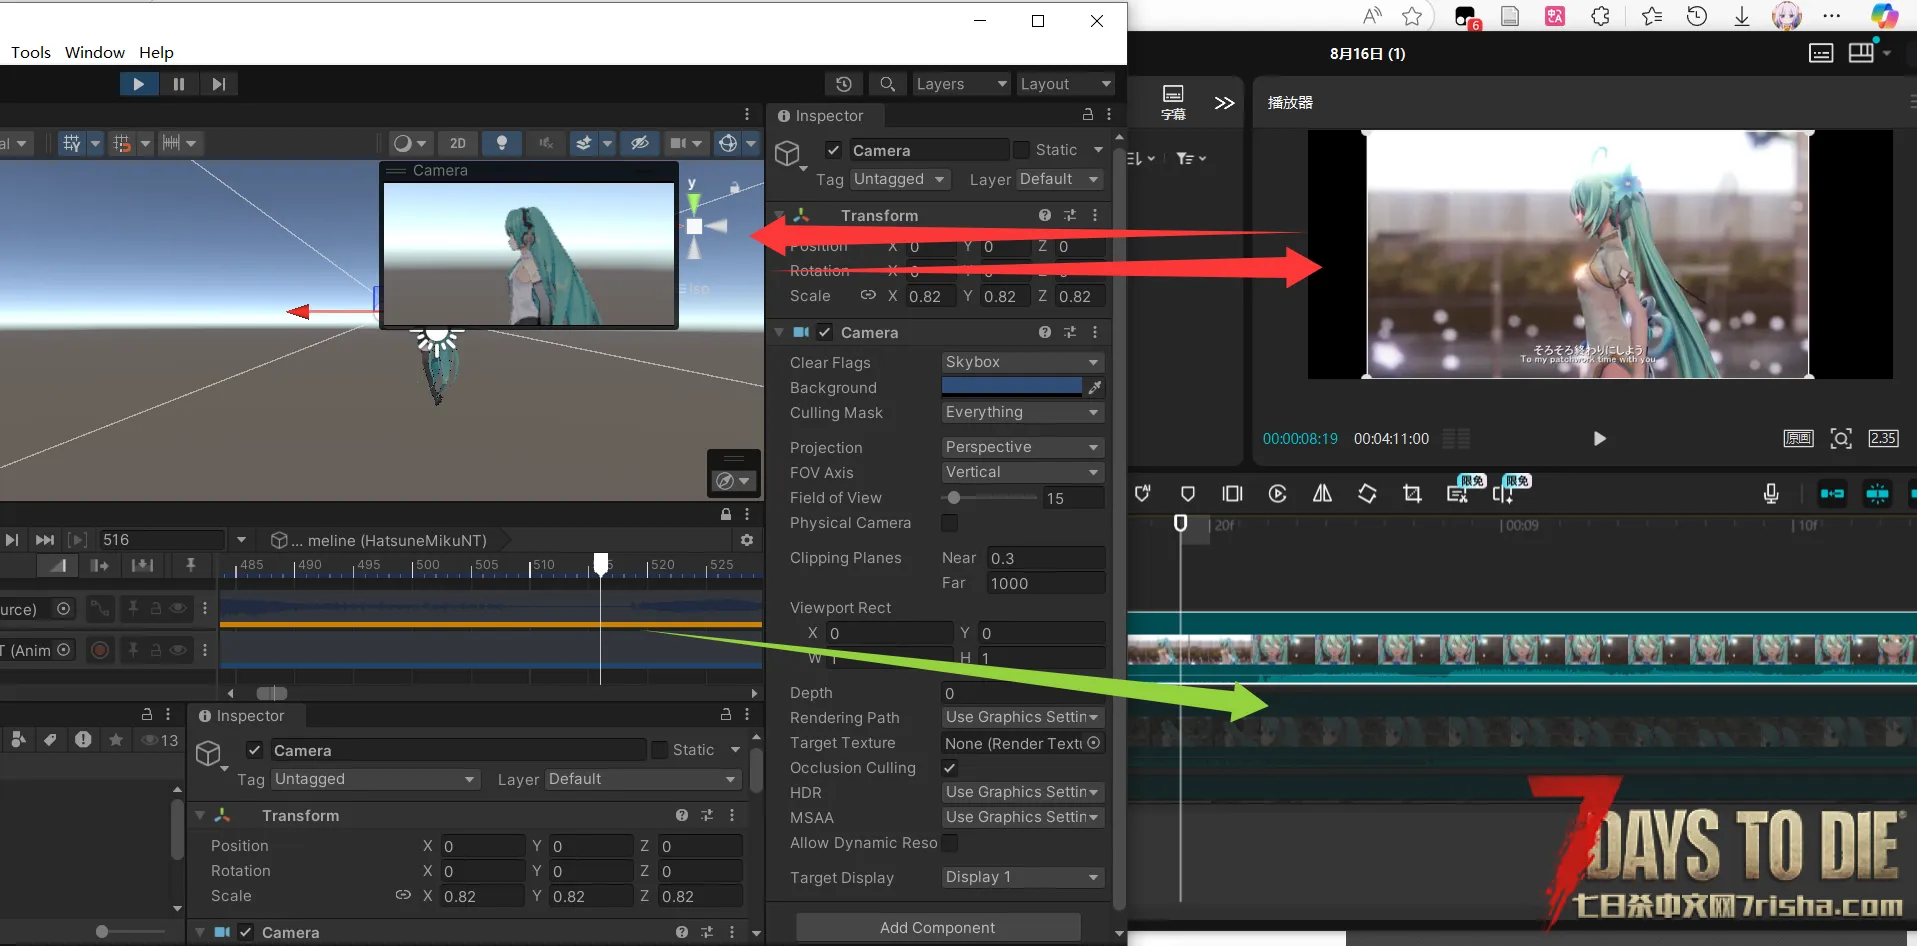Toggle the Occlusion Culling checkbox

pyautogui.click(x=949, y=768)
